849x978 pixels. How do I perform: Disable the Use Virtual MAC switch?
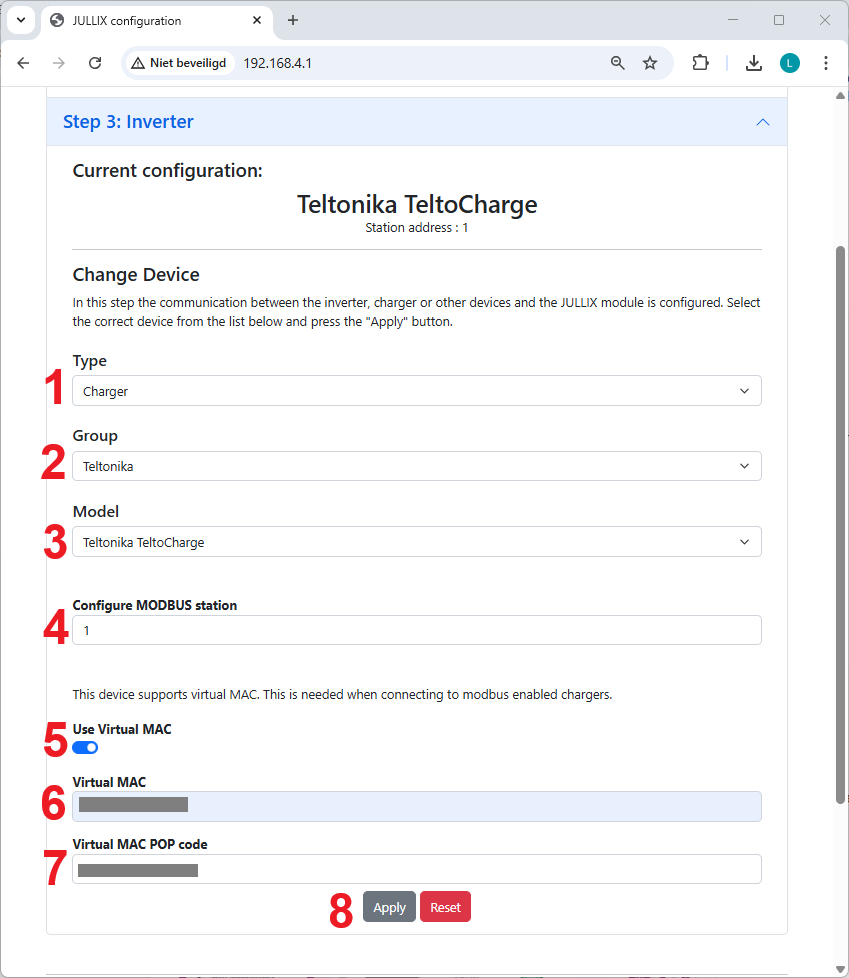[85, 748]
